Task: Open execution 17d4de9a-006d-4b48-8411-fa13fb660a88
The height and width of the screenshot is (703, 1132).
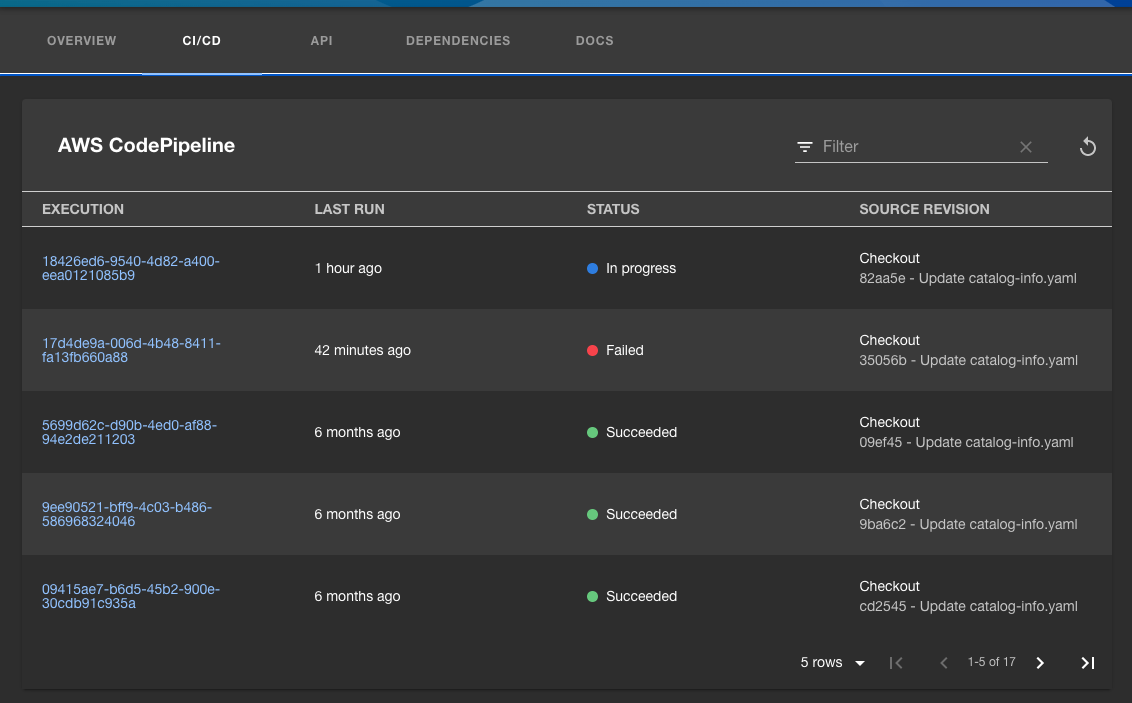Action: click(131, 350)
